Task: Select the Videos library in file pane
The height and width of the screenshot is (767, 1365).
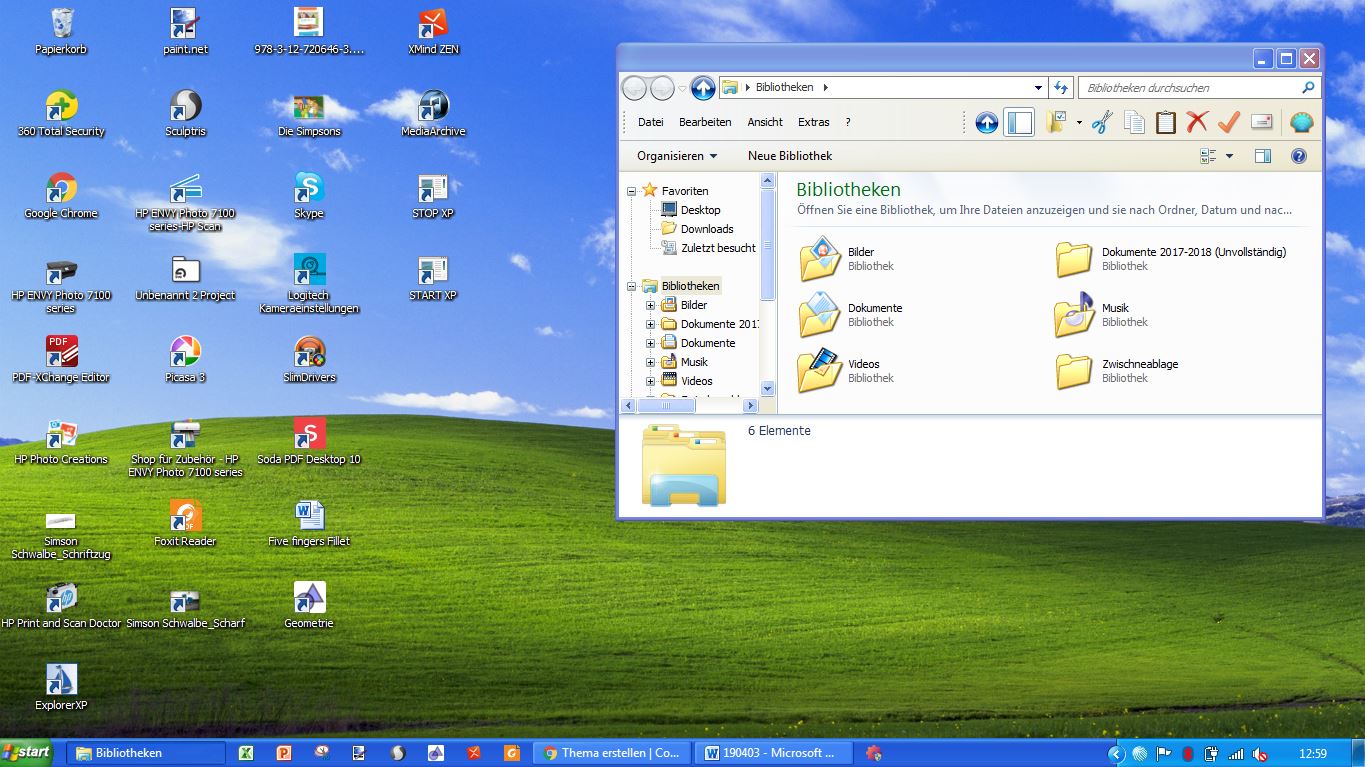Action: pyautogui.click(x=845, y=371)
